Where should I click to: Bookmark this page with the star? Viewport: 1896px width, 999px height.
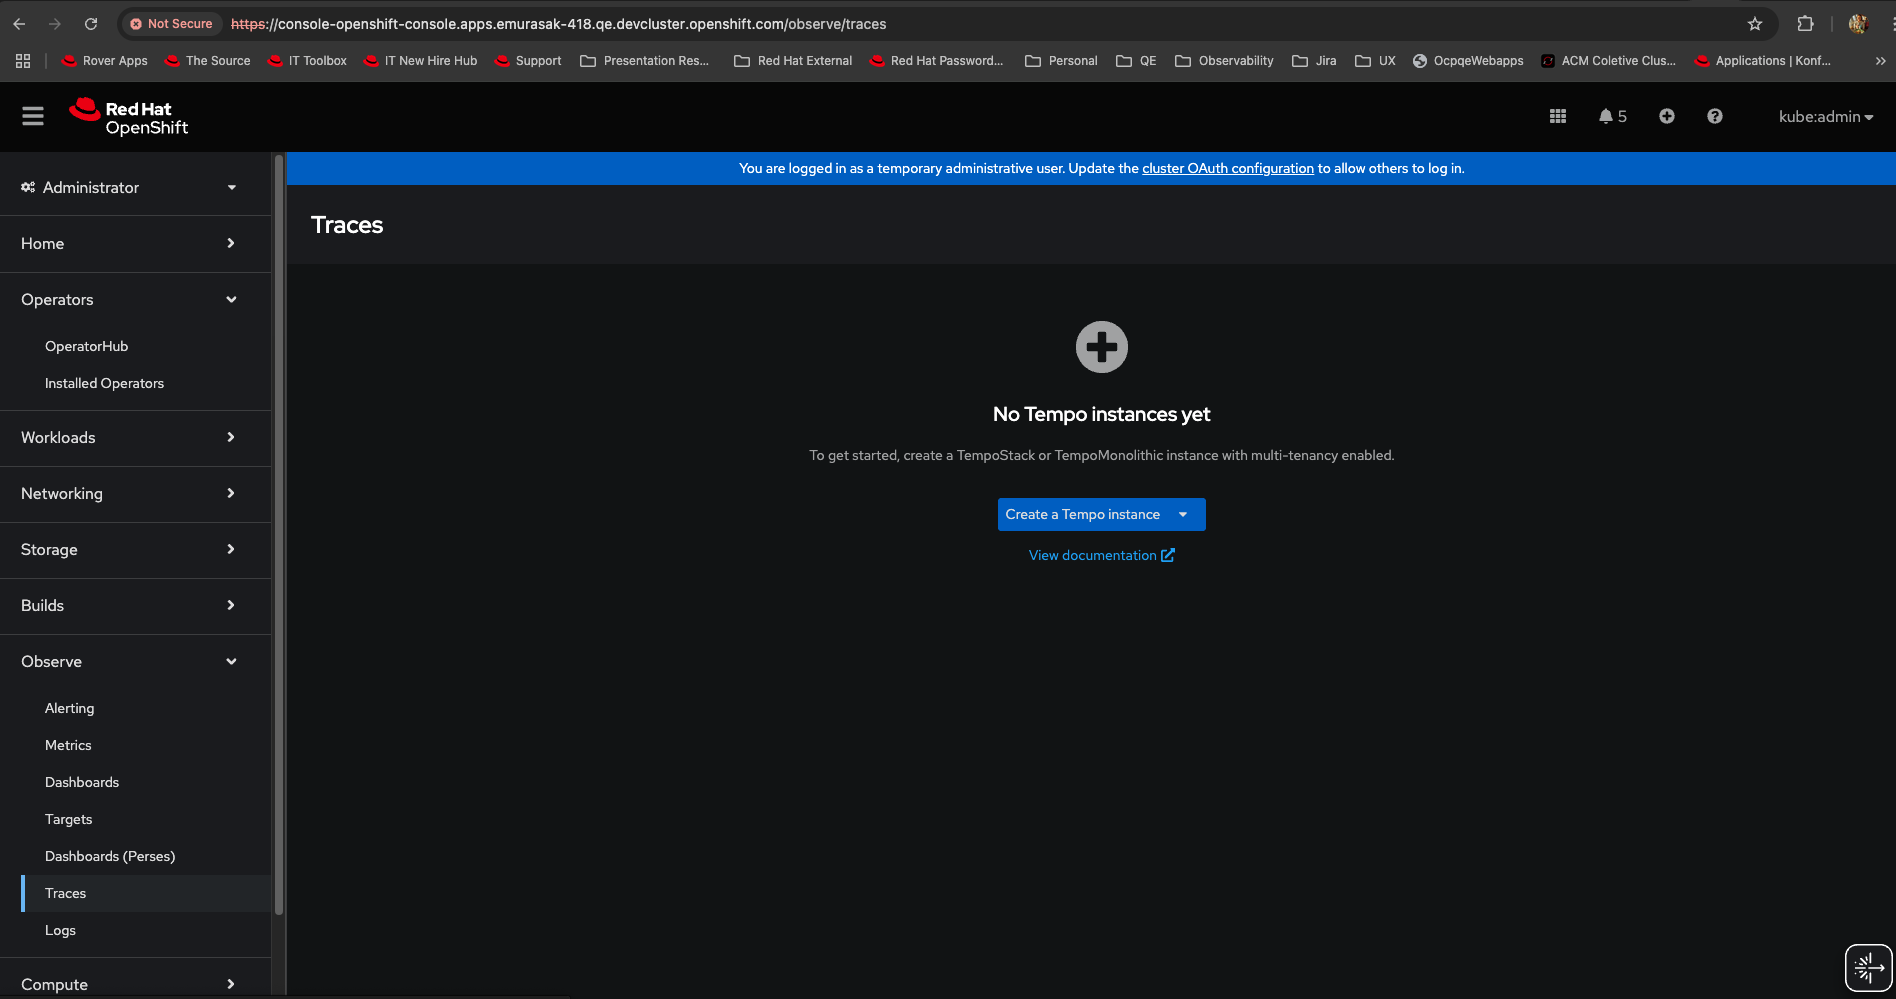click(x=1755, y=24)
